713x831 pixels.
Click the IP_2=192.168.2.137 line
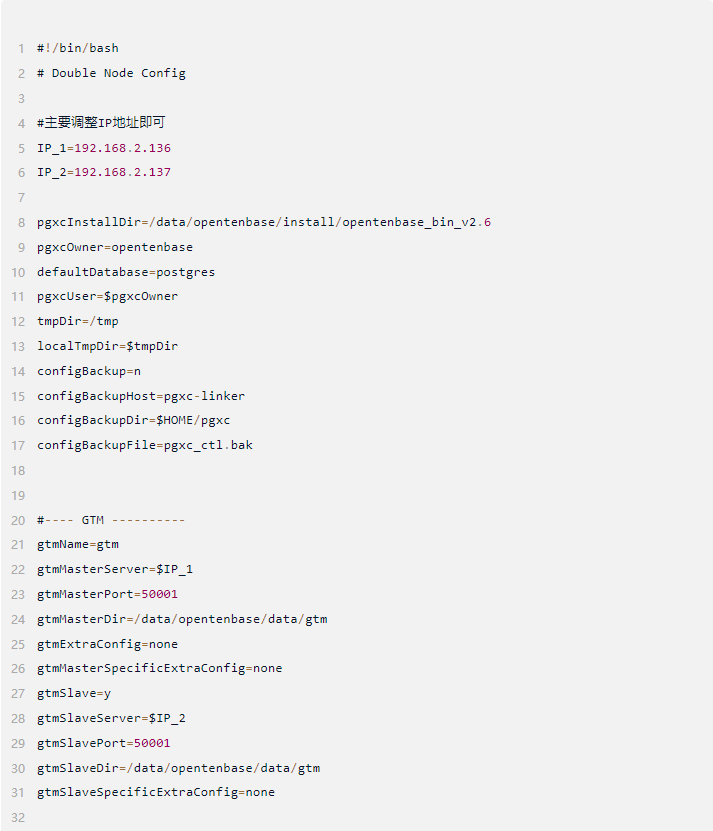click(x=104, y=172)
